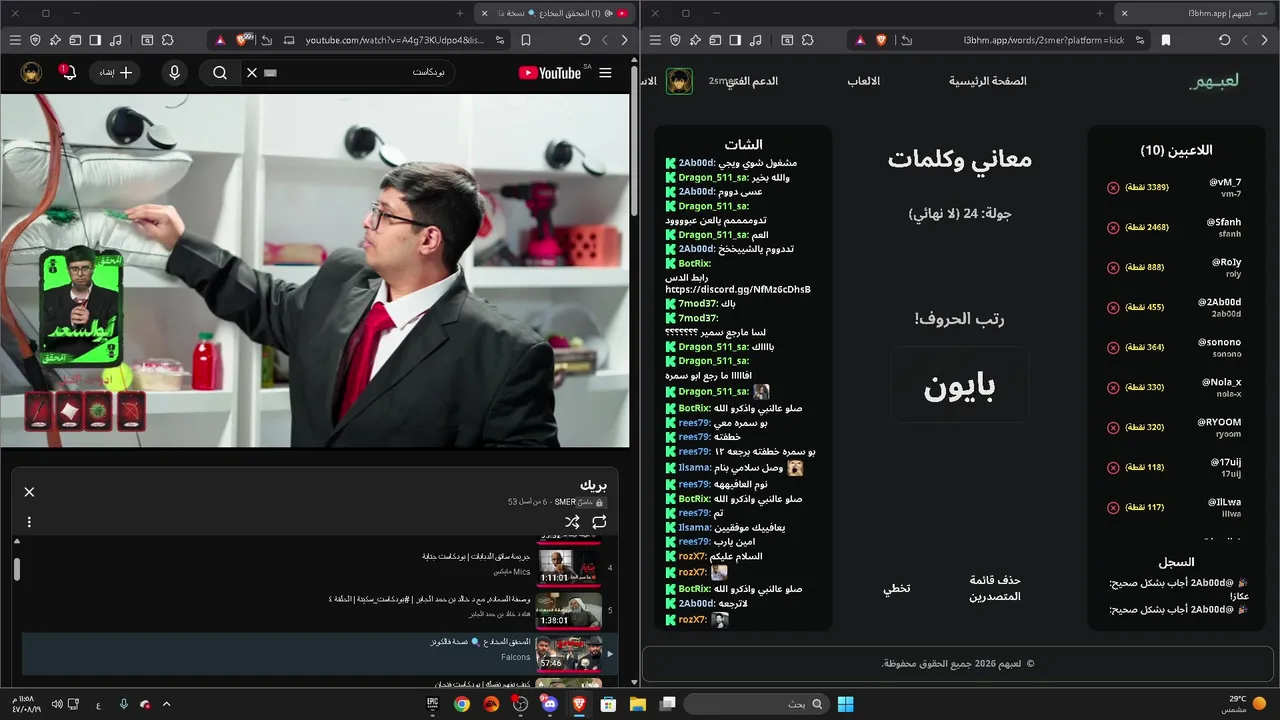Viewport: 1280px width, 720px height.
Task: Bookmark the YouTube page
Action: [x=526, y=40]
